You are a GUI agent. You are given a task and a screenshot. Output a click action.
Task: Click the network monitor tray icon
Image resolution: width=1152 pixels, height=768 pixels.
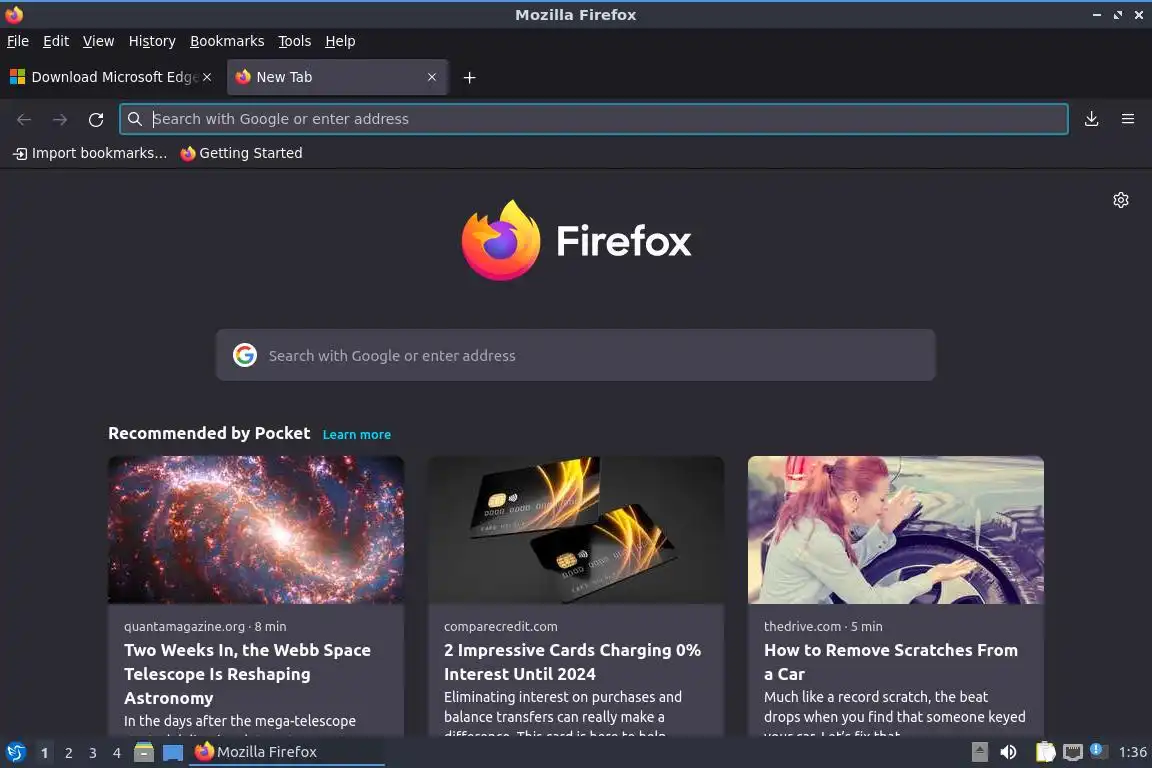click(1073, 752)
